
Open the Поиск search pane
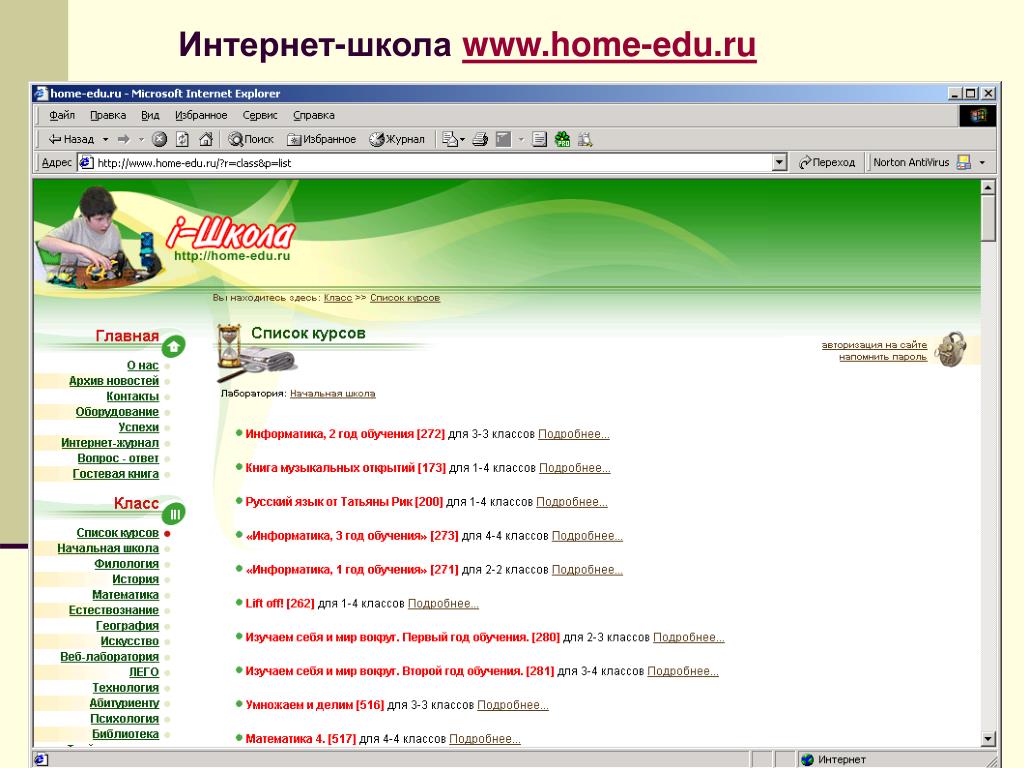coord(251,139)
